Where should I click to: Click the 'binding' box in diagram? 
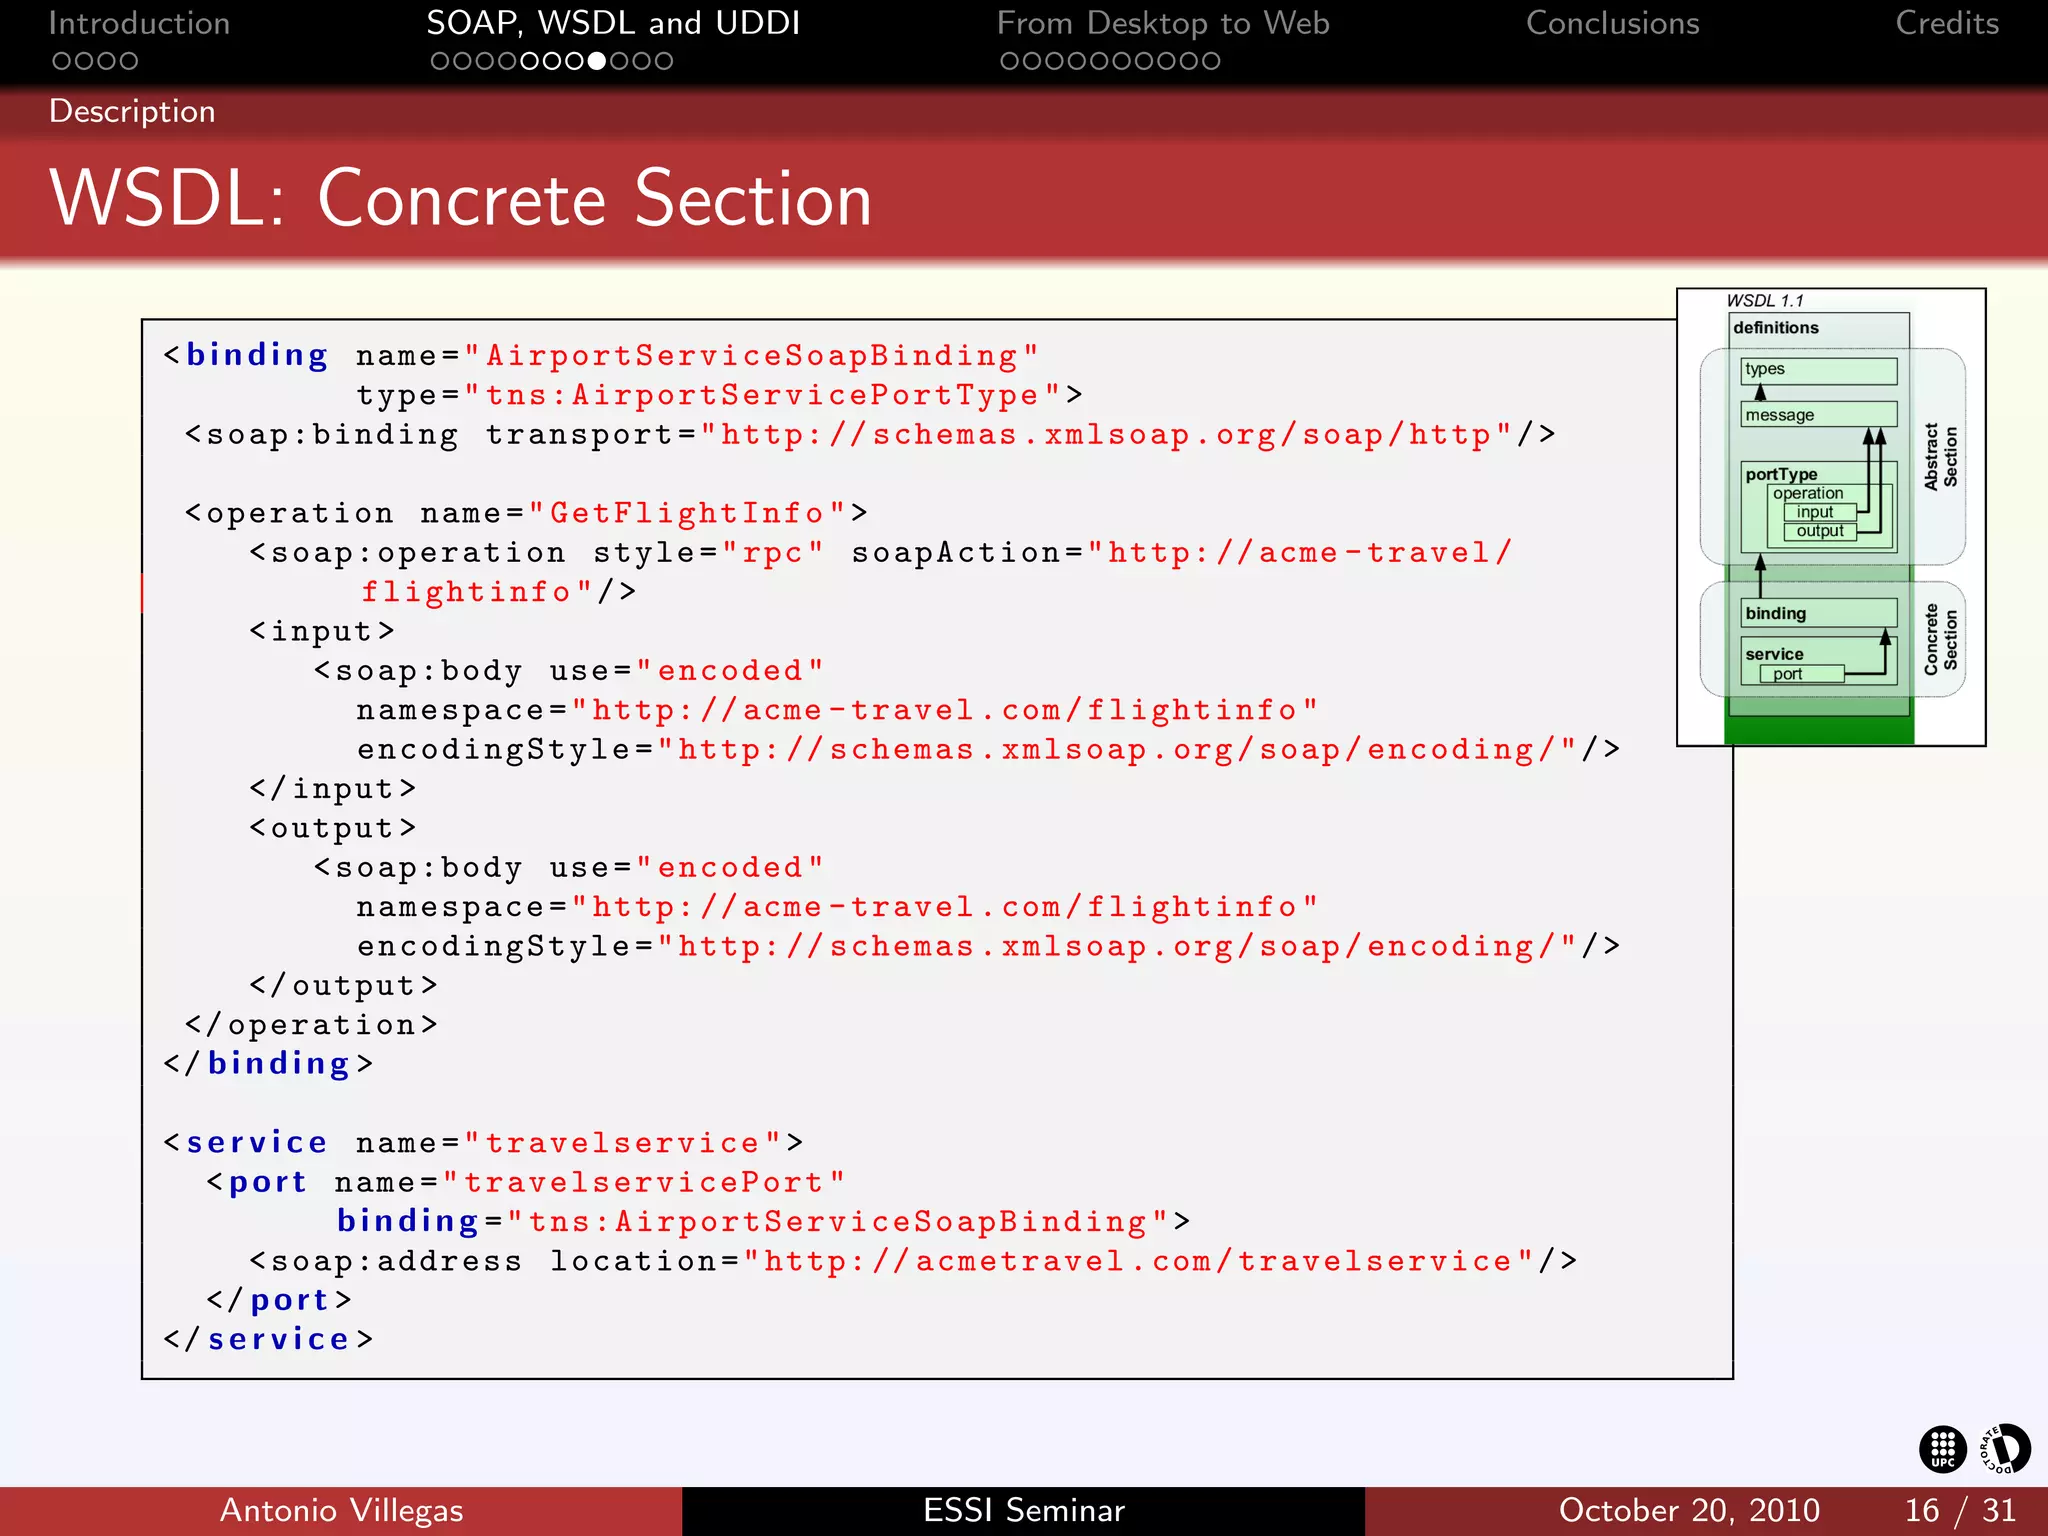(1818, 613)
